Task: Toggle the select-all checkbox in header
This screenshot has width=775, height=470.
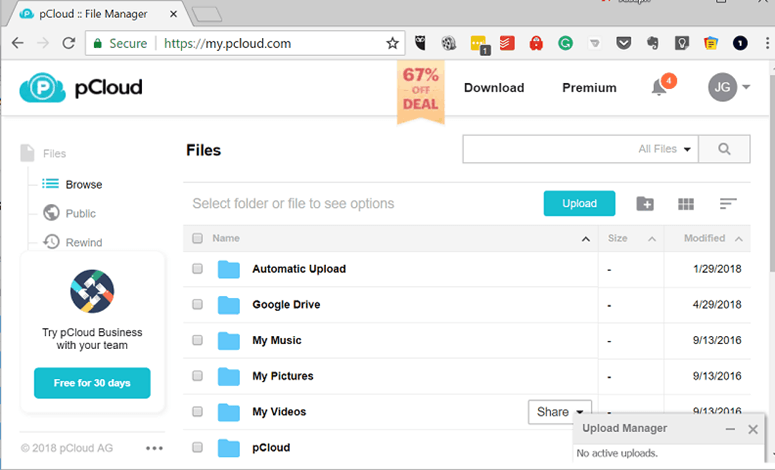Action: (x=197, y=238)
